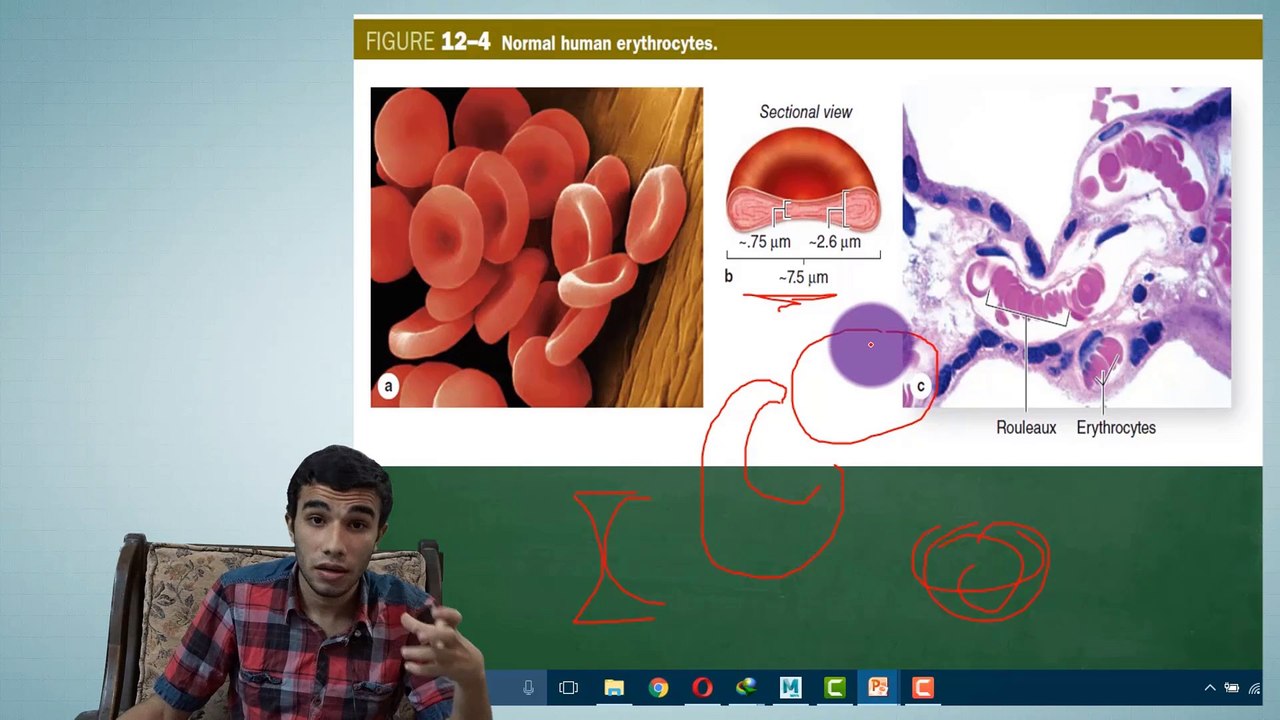This screenshot has height=720, width=1280.
Task: Open File Explorer from the taskbar
Action: [614, 688]
